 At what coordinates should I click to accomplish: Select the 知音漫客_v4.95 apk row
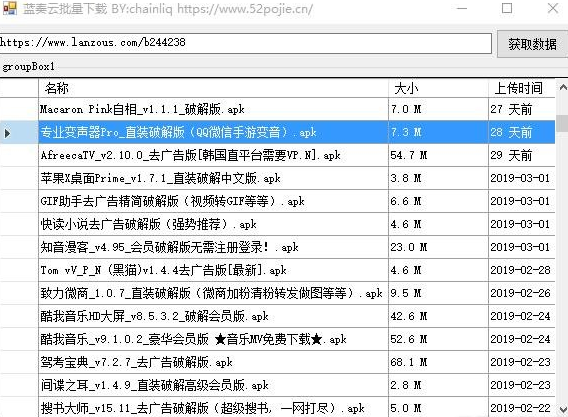pyautogui.click(x=277, y=247)
